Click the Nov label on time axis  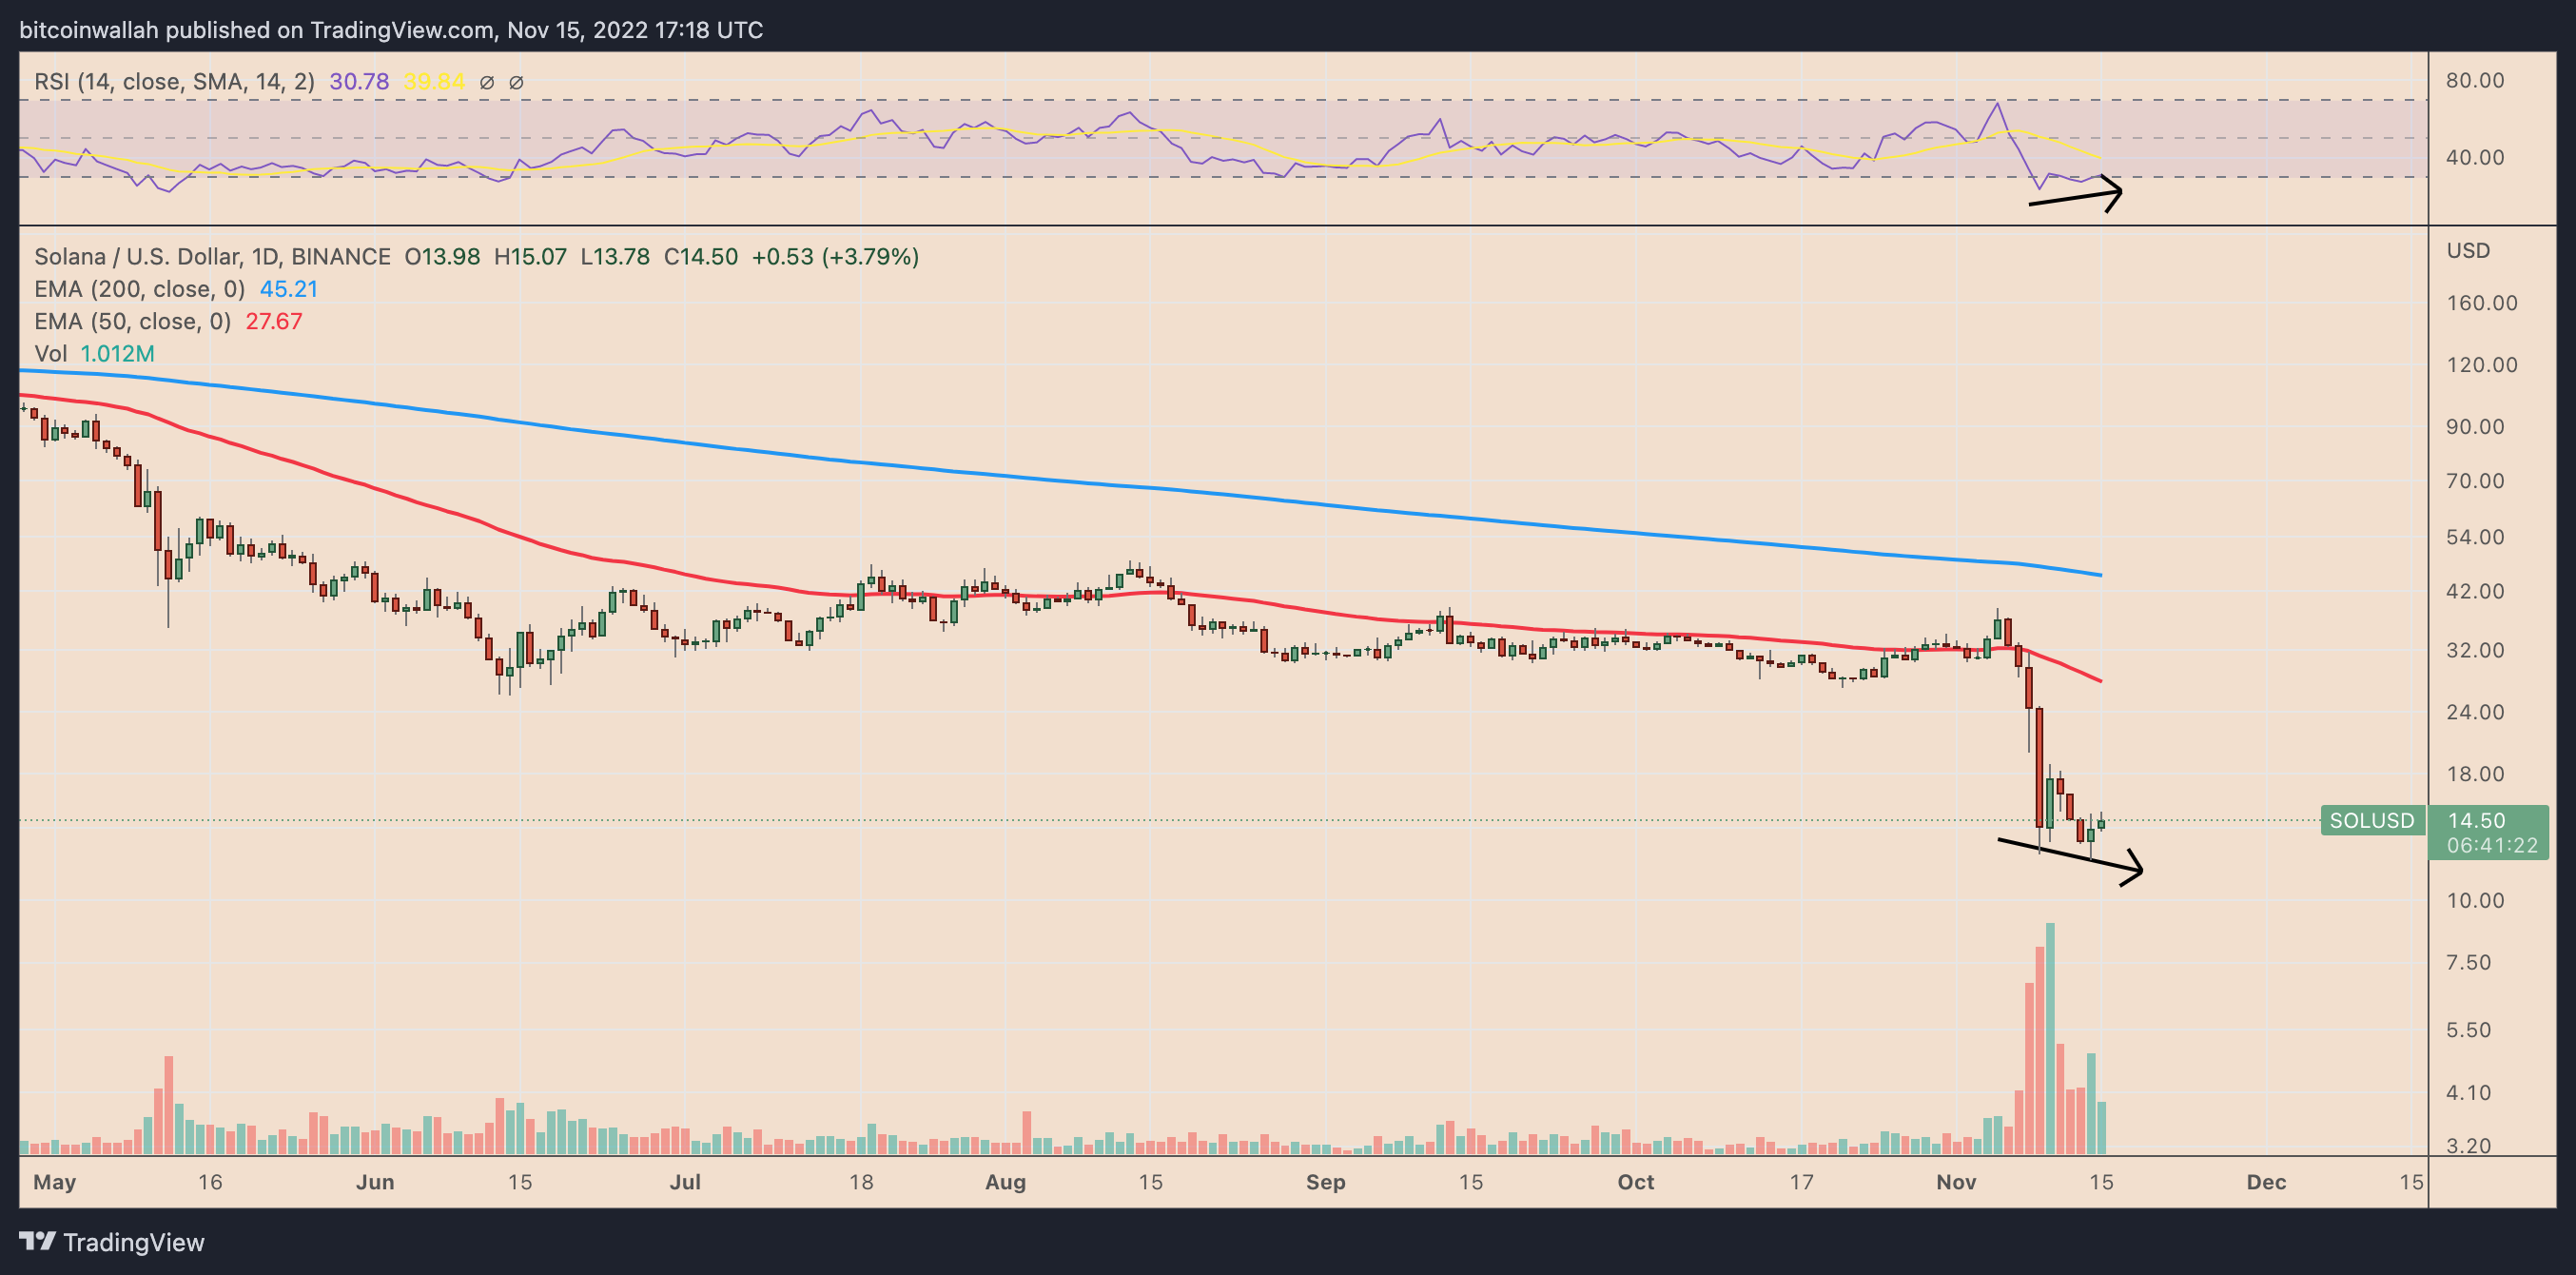1955,1182
